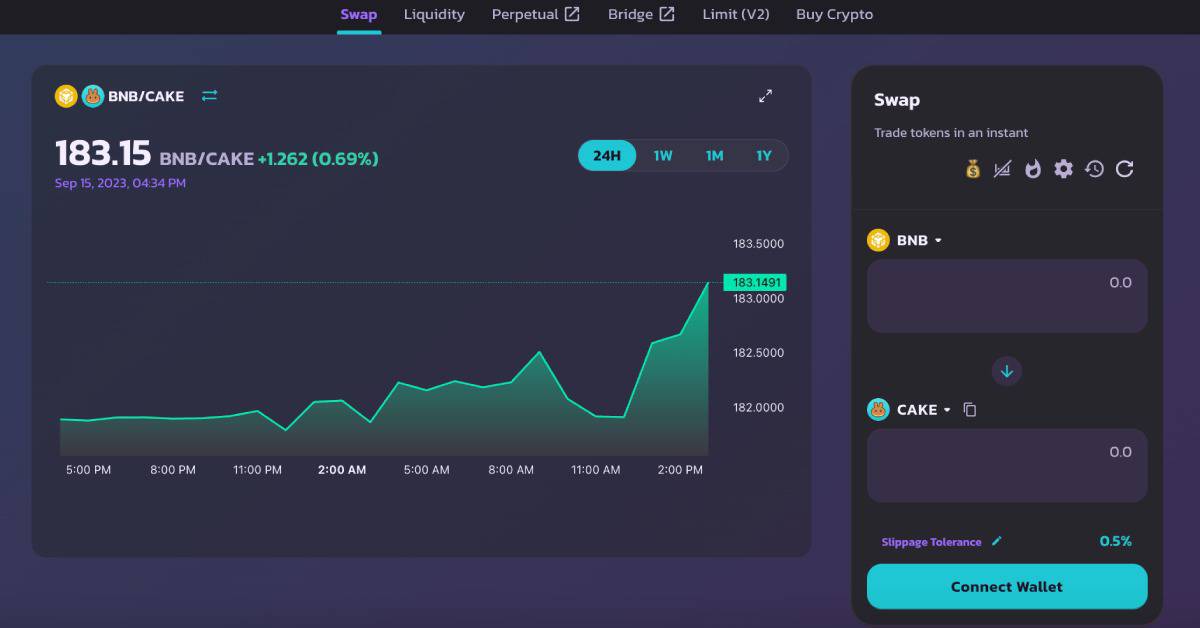Open Buy Crypto from the navbar

coord(834,15)
